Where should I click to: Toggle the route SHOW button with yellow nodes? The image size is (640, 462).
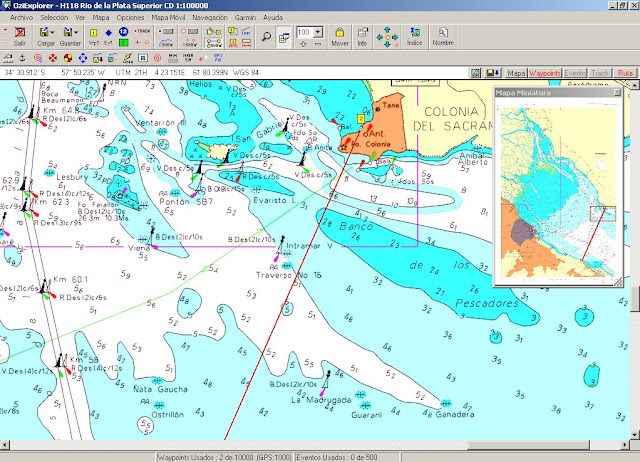(x=213, y=42)
